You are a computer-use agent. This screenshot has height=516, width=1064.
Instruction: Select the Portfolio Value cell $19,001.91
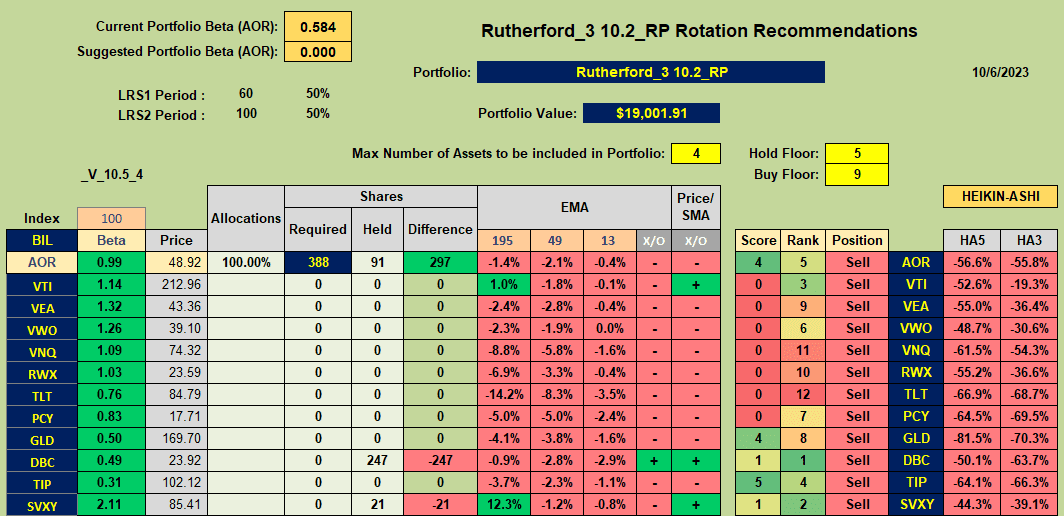[651, 113]
